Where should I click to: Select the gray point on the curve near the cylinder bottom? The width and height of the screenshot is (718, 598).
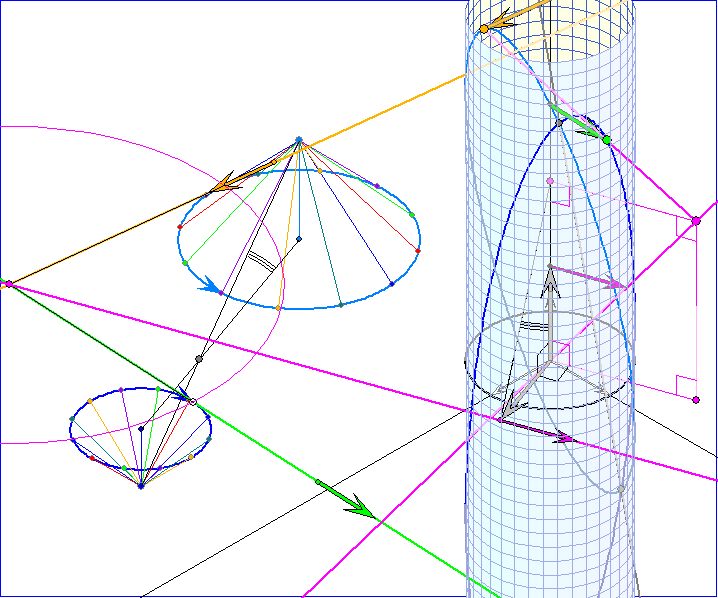pos(621,489)
